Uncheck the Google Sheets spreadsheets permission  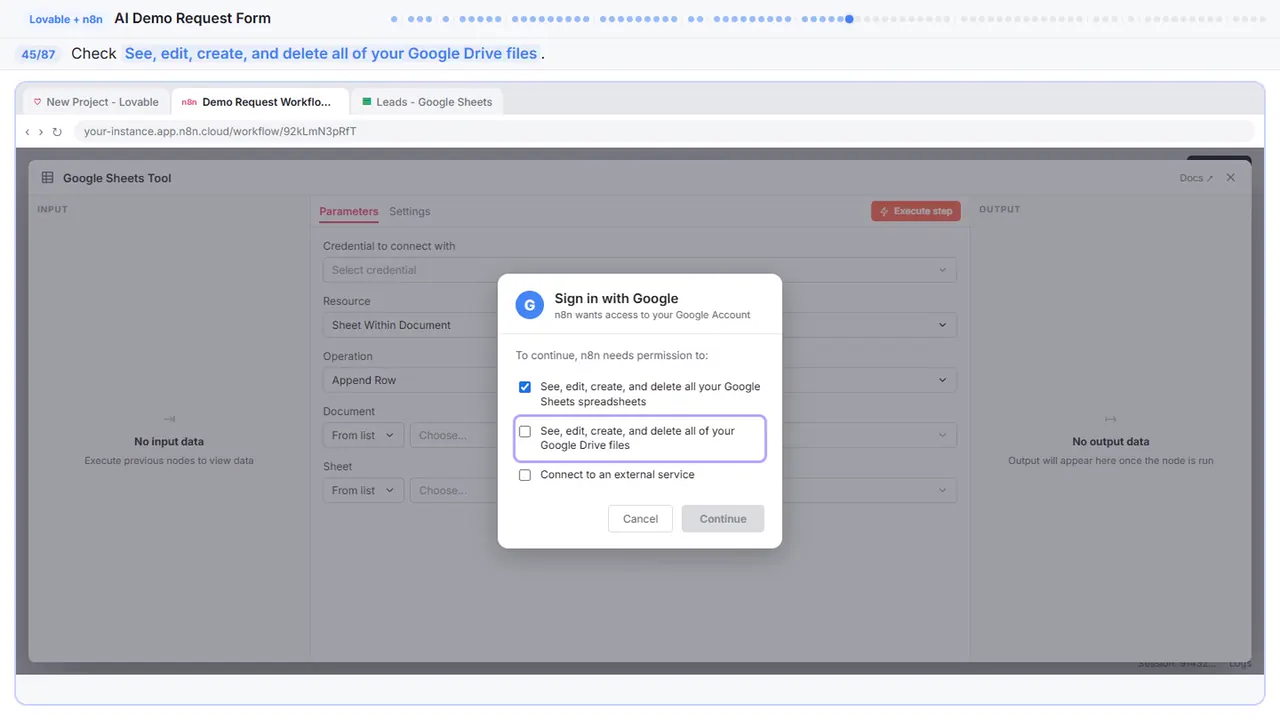click(x=525, y=387)
